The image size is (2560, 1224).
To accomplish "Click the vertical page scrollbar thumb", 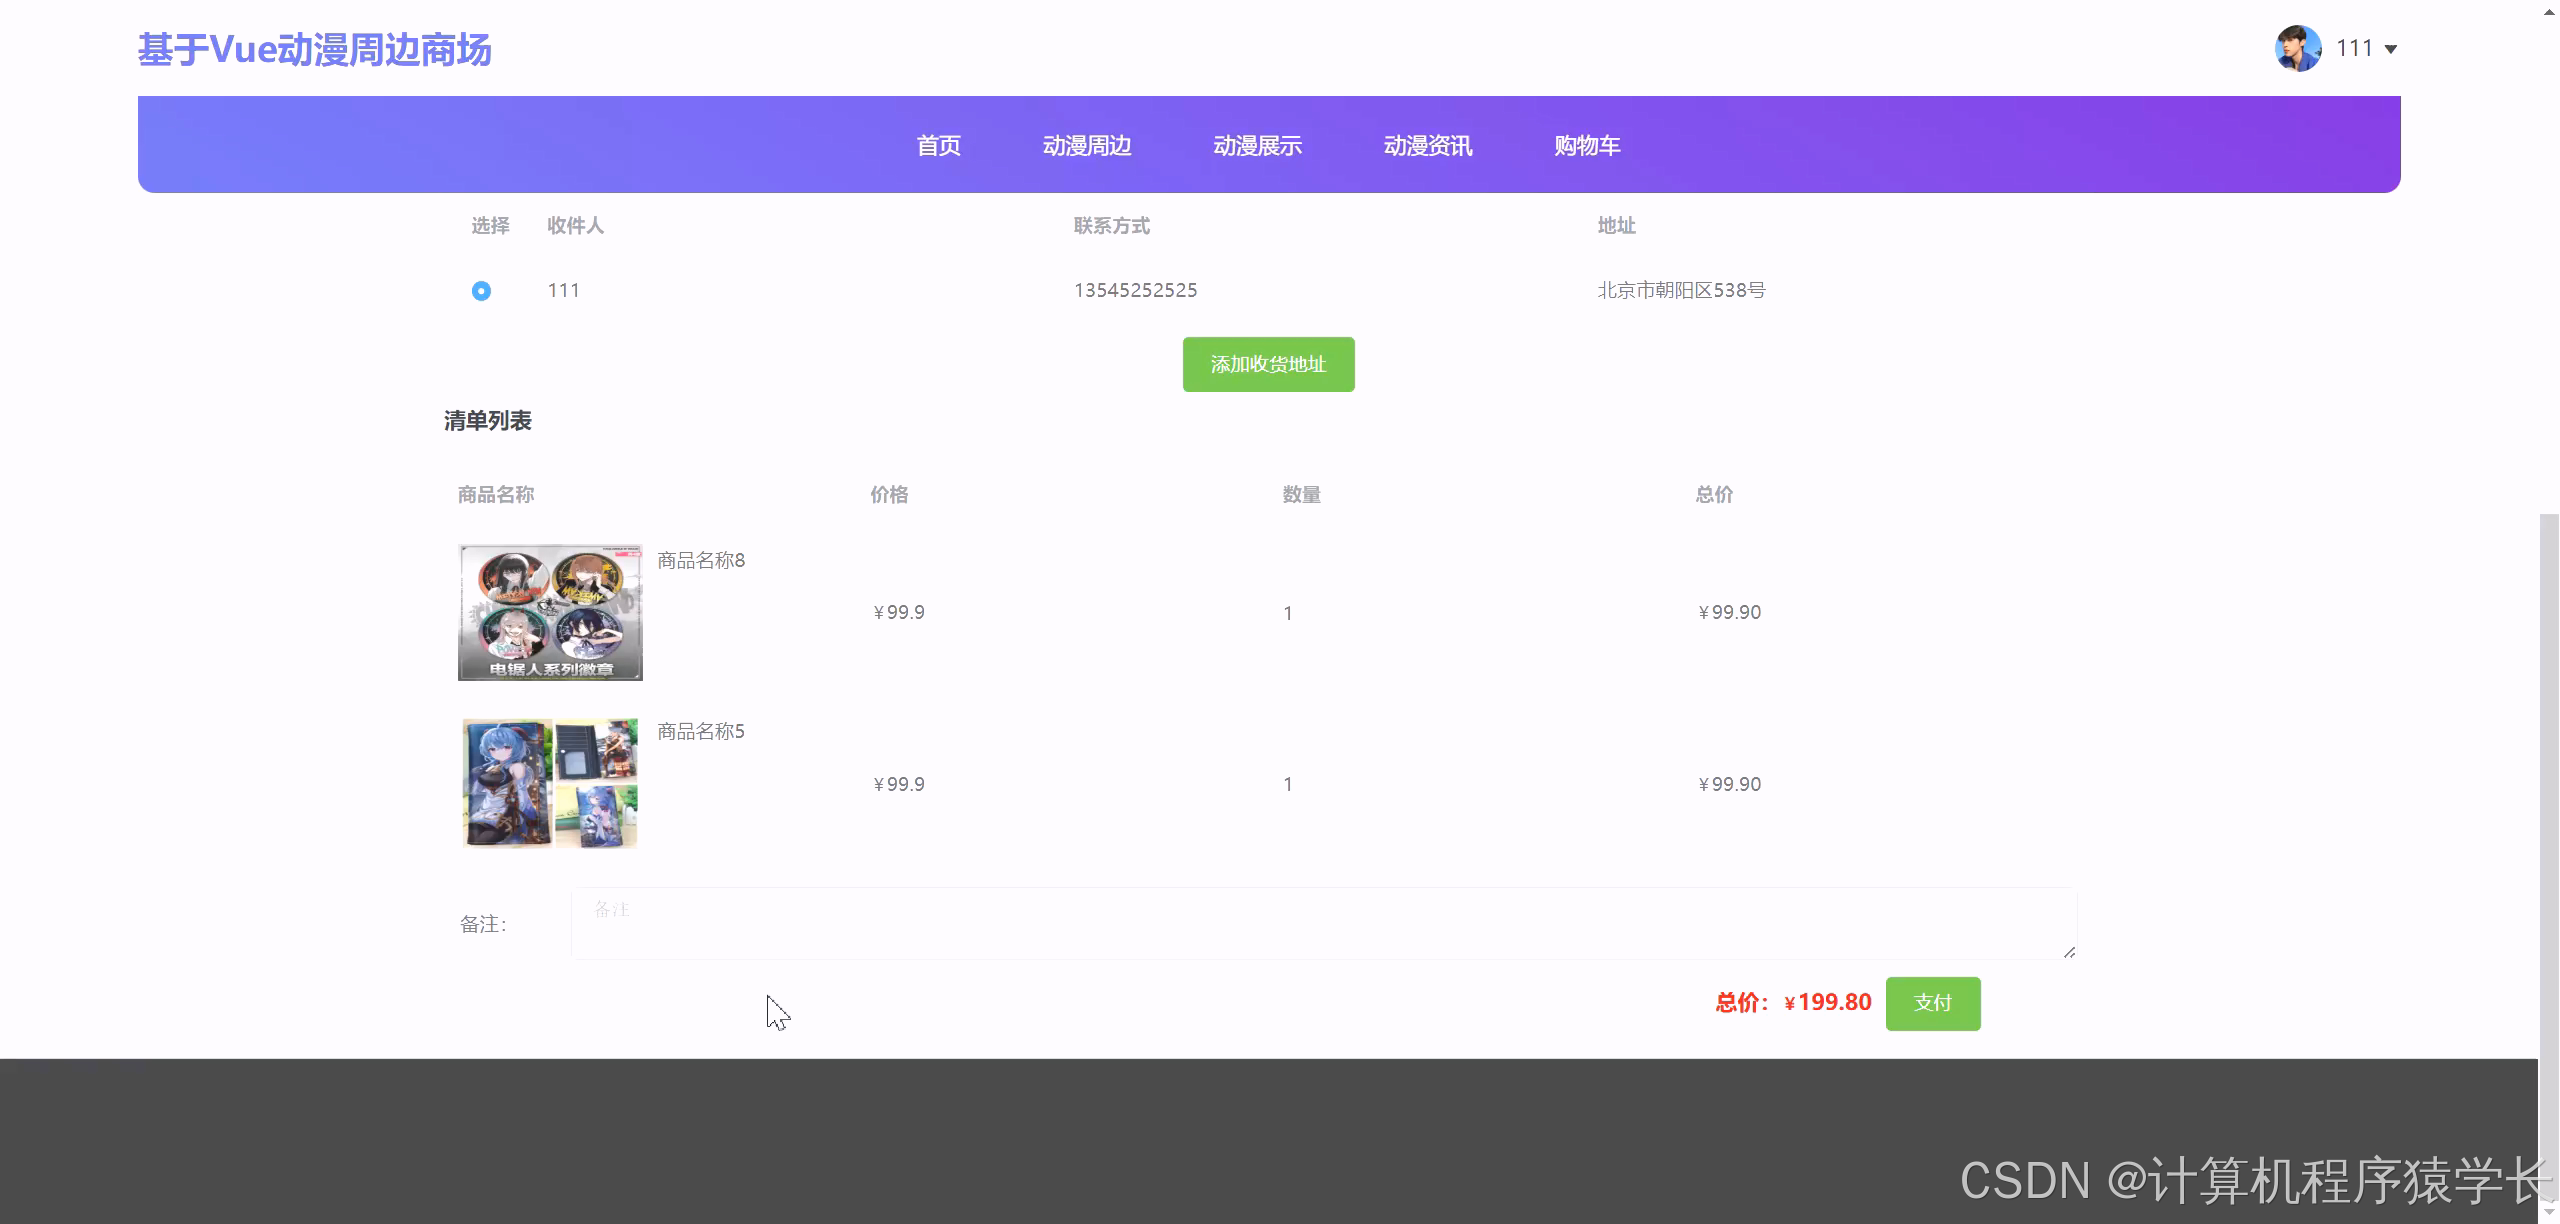I will [x=2549, y=855].
